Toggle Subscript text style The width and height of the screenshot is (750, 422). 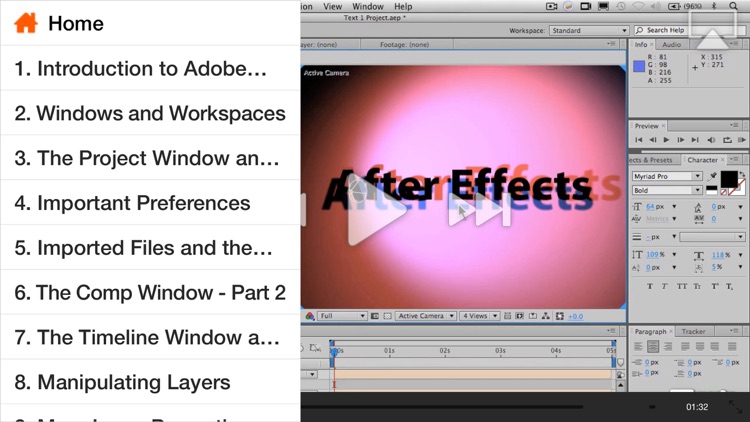[729, 287]
